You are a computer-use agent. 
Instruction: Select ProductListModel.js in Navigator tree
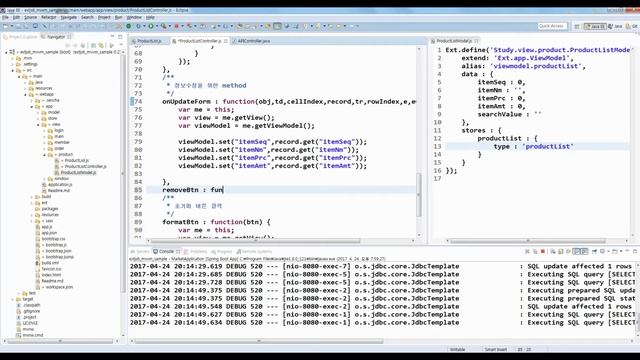78,173
